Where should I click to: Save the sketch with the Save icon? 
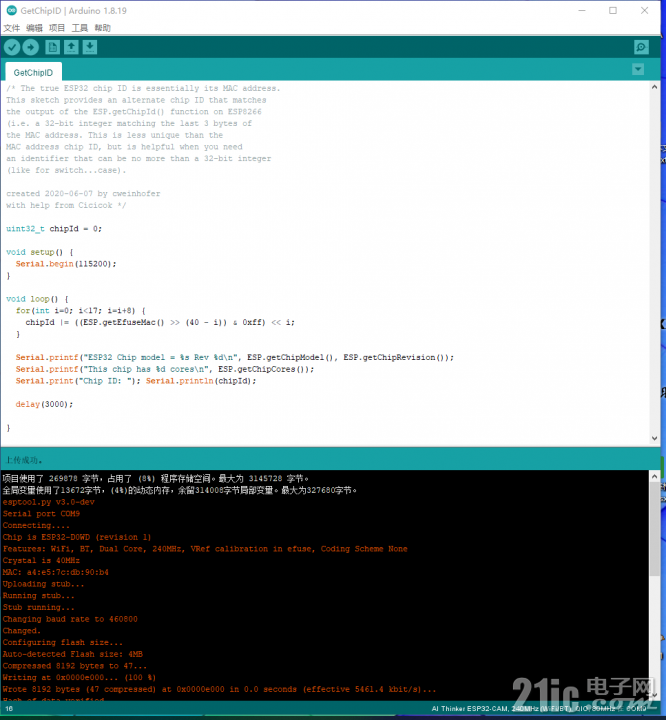[x=90, y=47]
